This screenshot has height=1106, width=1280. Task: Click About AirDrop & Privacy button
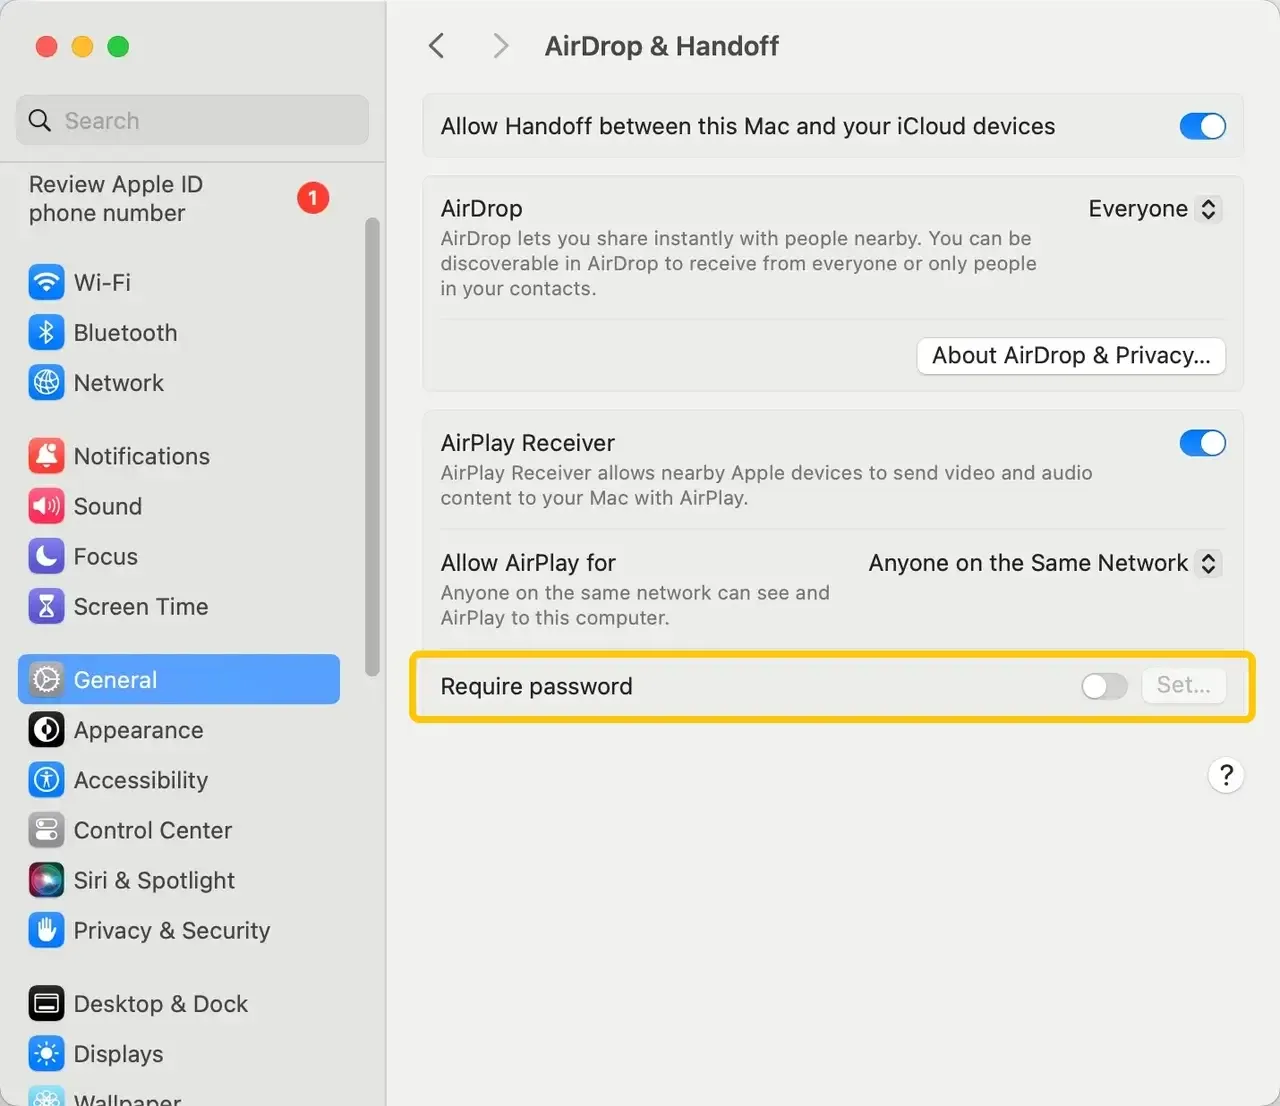tap(1071, 356)
